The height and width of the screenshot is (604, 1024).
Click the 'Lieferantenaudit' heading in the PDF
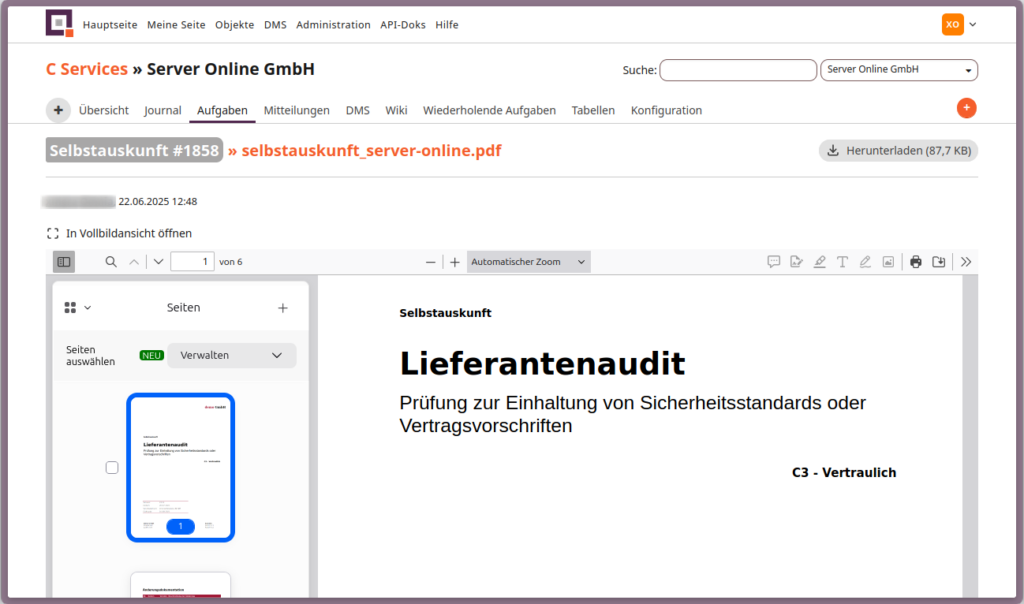click(x=542, y=364)
